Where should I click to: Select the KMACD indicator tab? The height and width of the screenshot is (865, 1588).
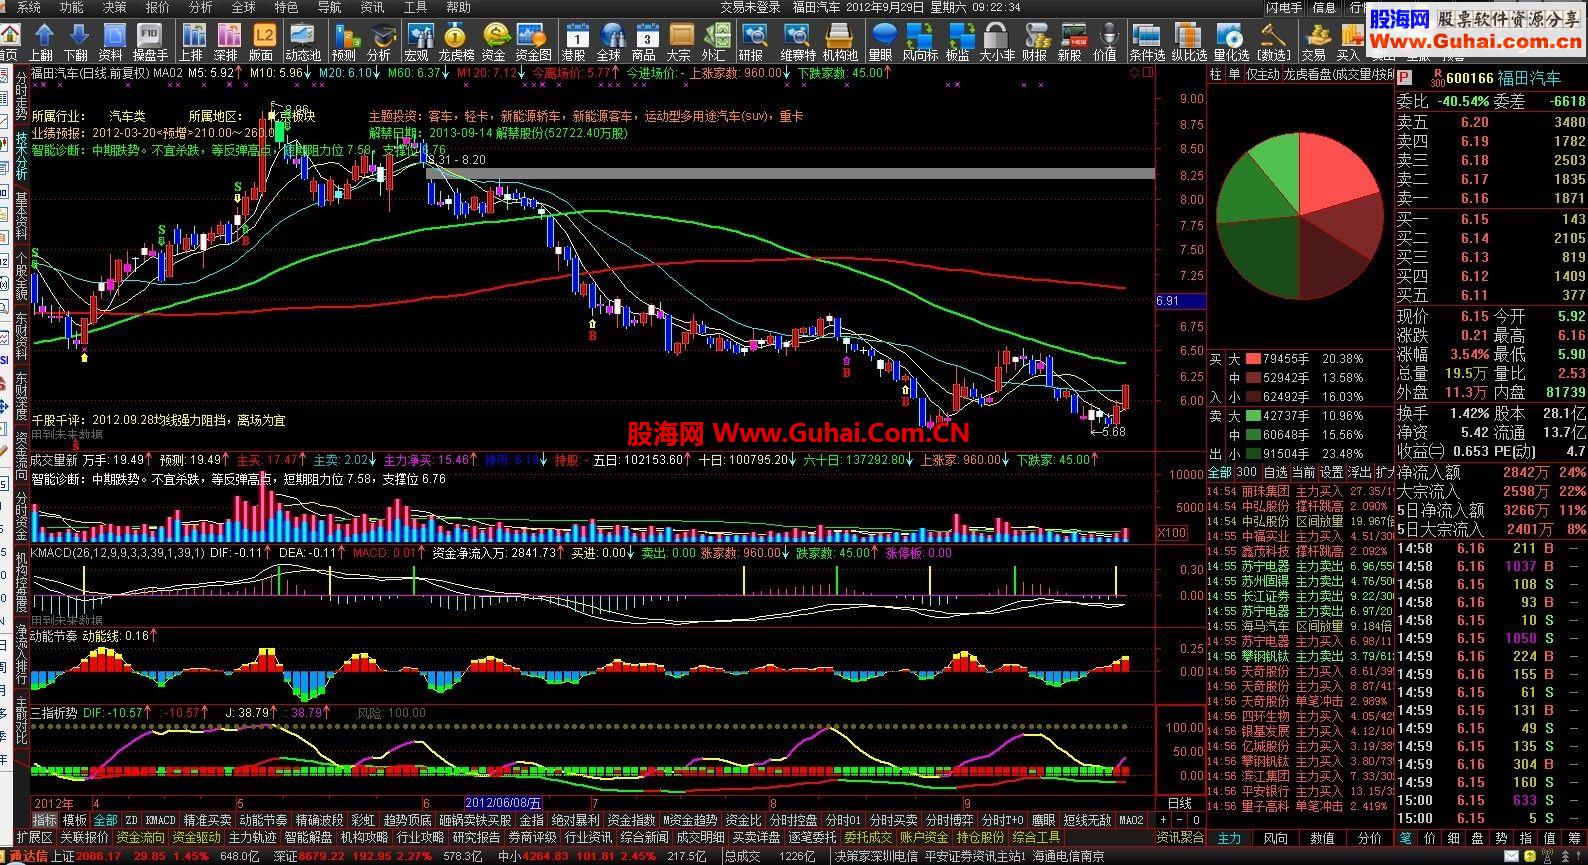(160, 820)
